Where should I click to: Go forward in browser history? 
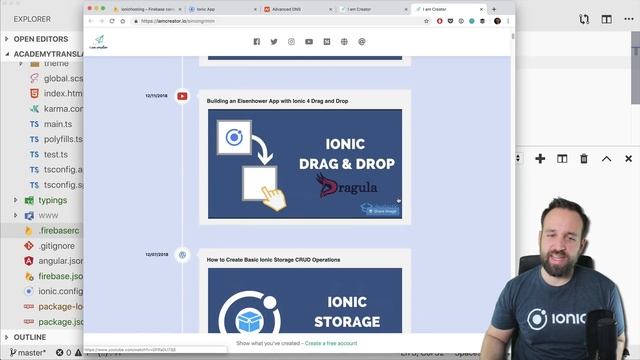(x=101, y=21)
